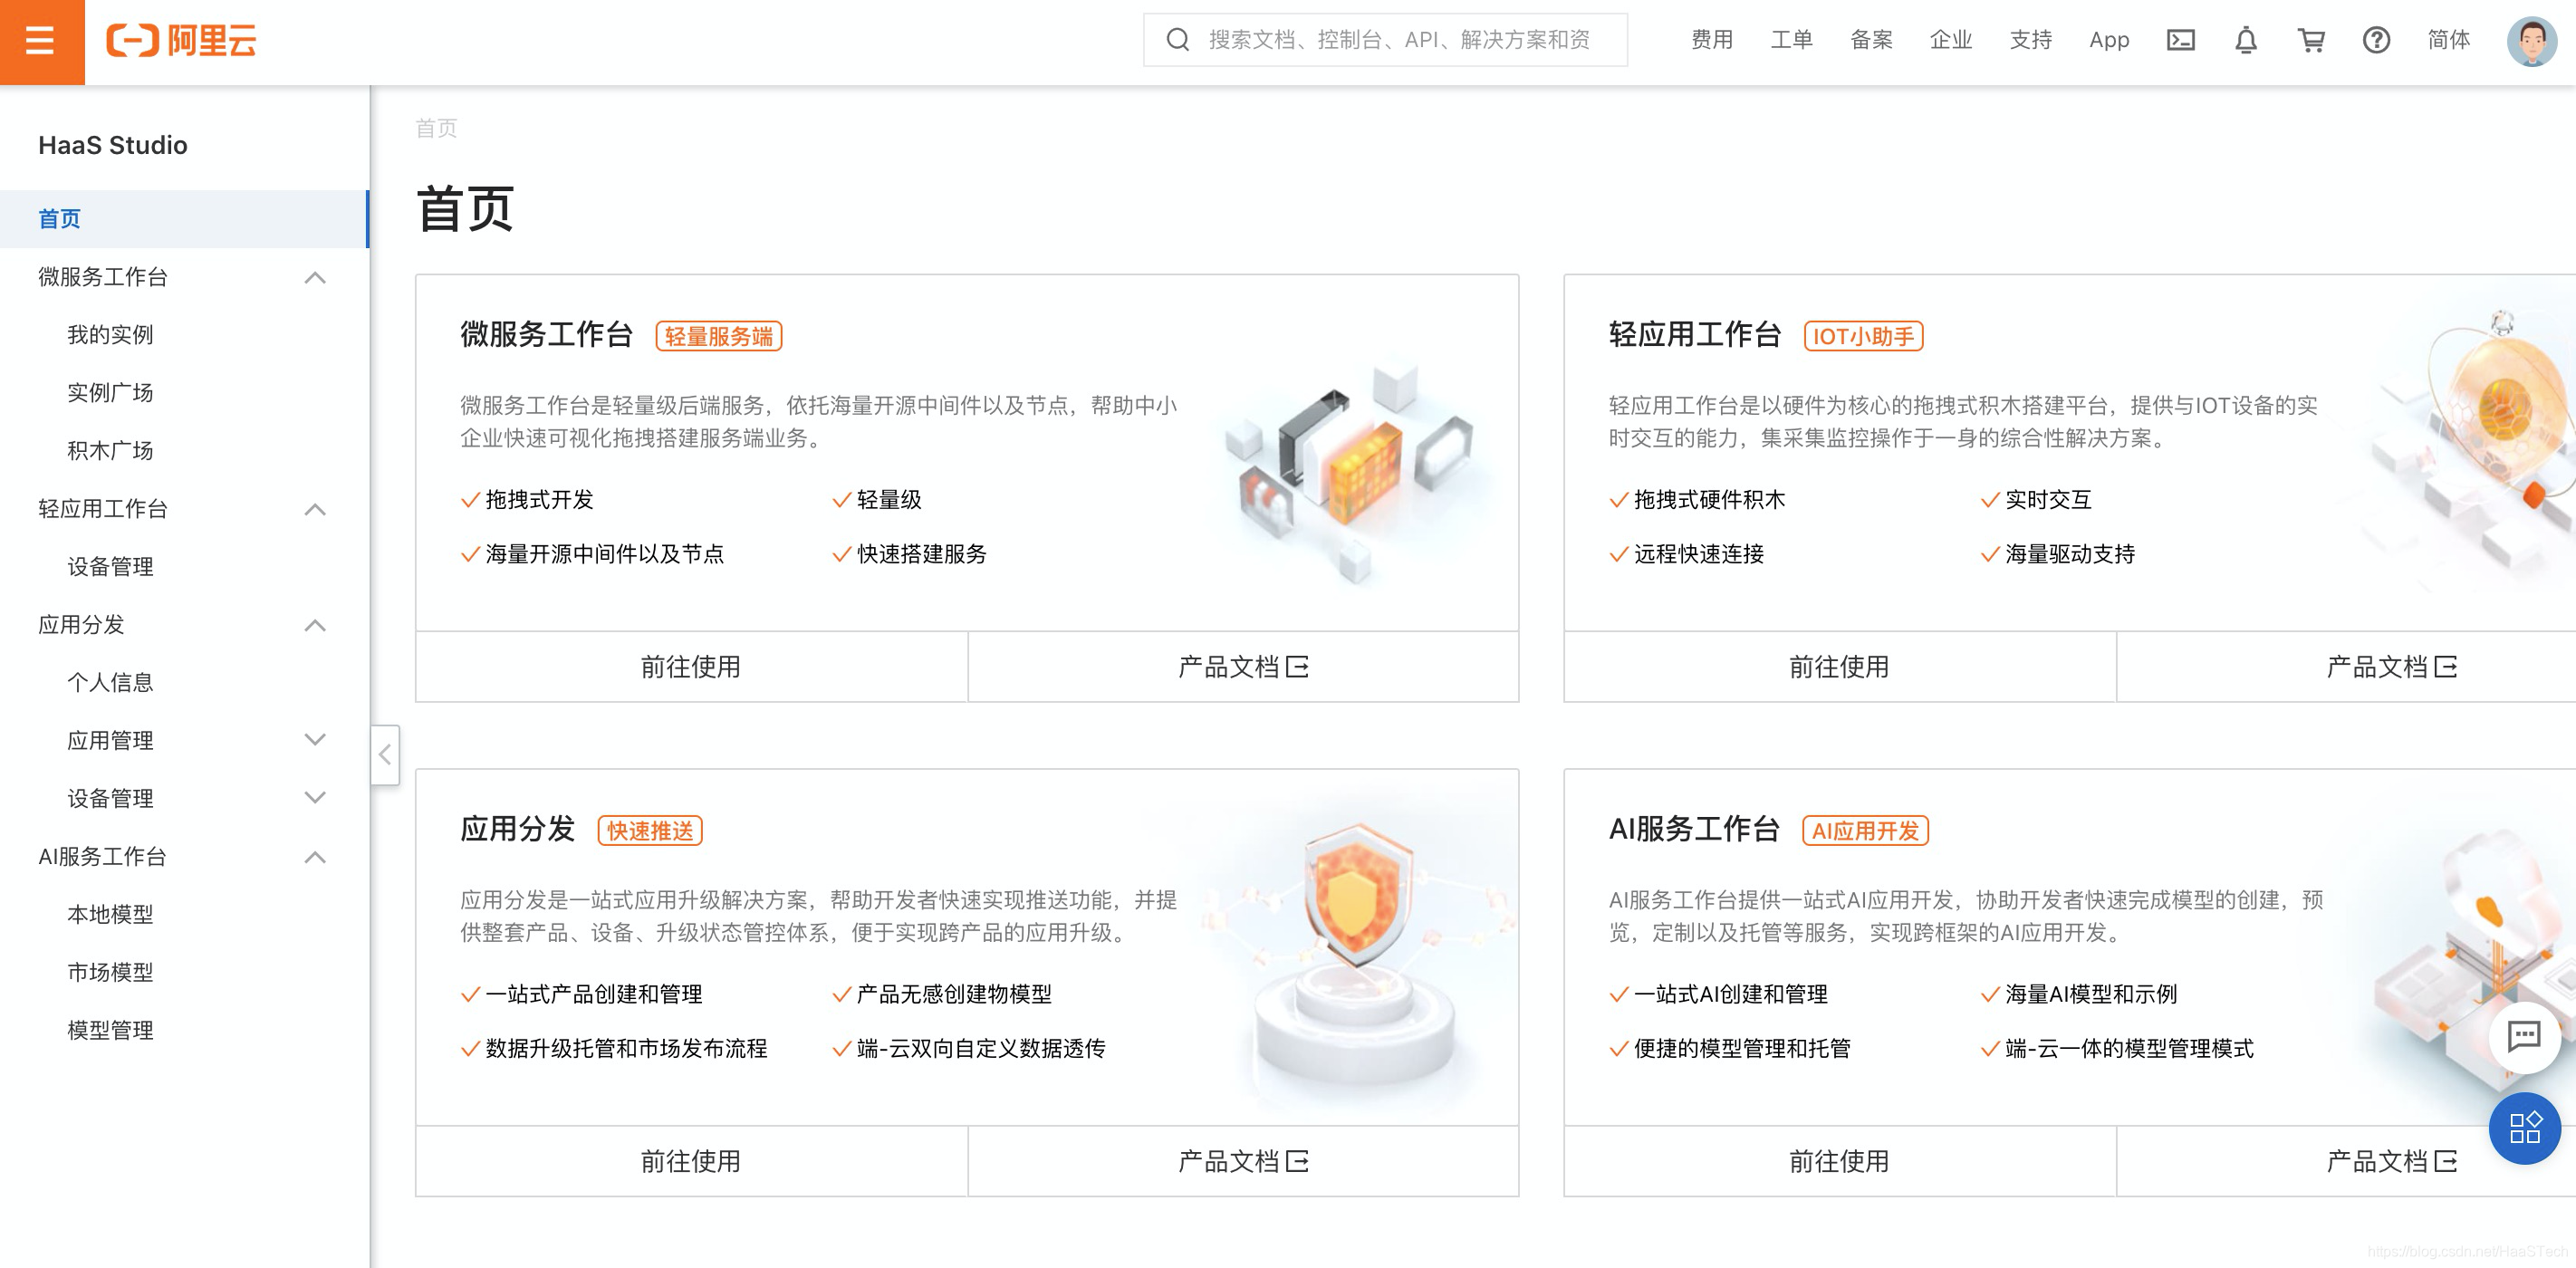
Task: Open the user avatar menu
Action: click(2531, 41)
